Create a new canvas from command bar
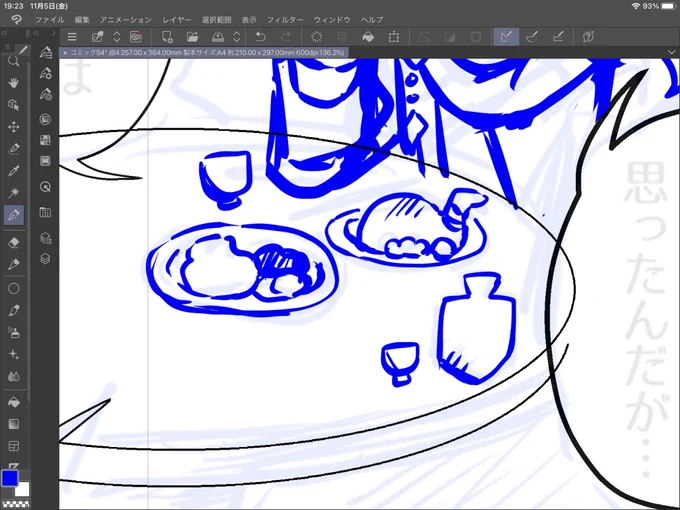680x510 pixels. (x=167, y=37)
